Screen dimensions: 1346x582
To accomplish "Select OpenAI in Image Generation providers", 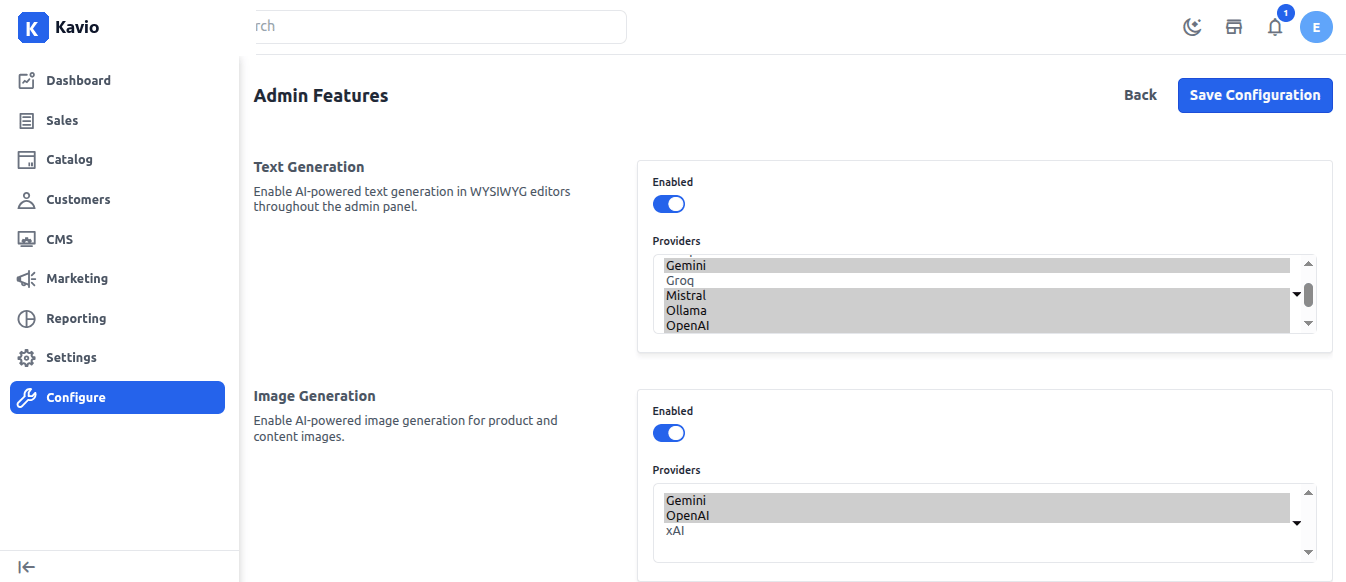I will pos(977,516).
